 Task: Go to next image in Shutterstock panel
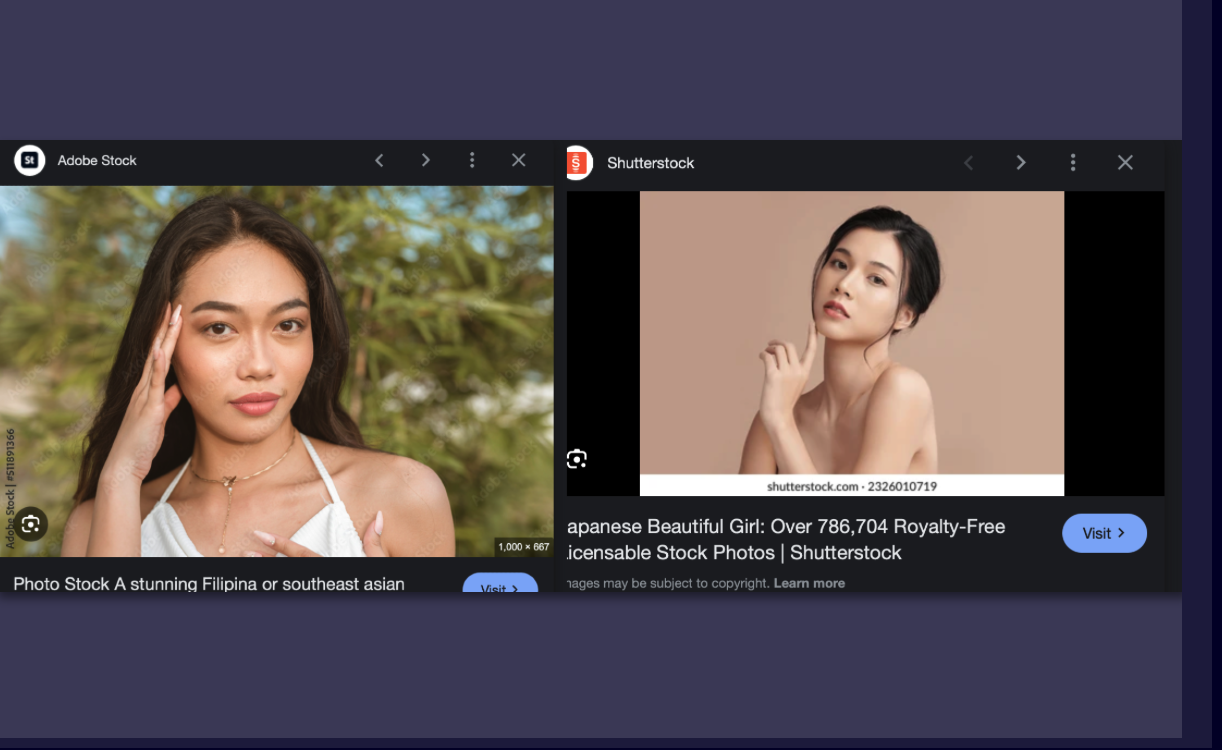tap(1021, 163)
